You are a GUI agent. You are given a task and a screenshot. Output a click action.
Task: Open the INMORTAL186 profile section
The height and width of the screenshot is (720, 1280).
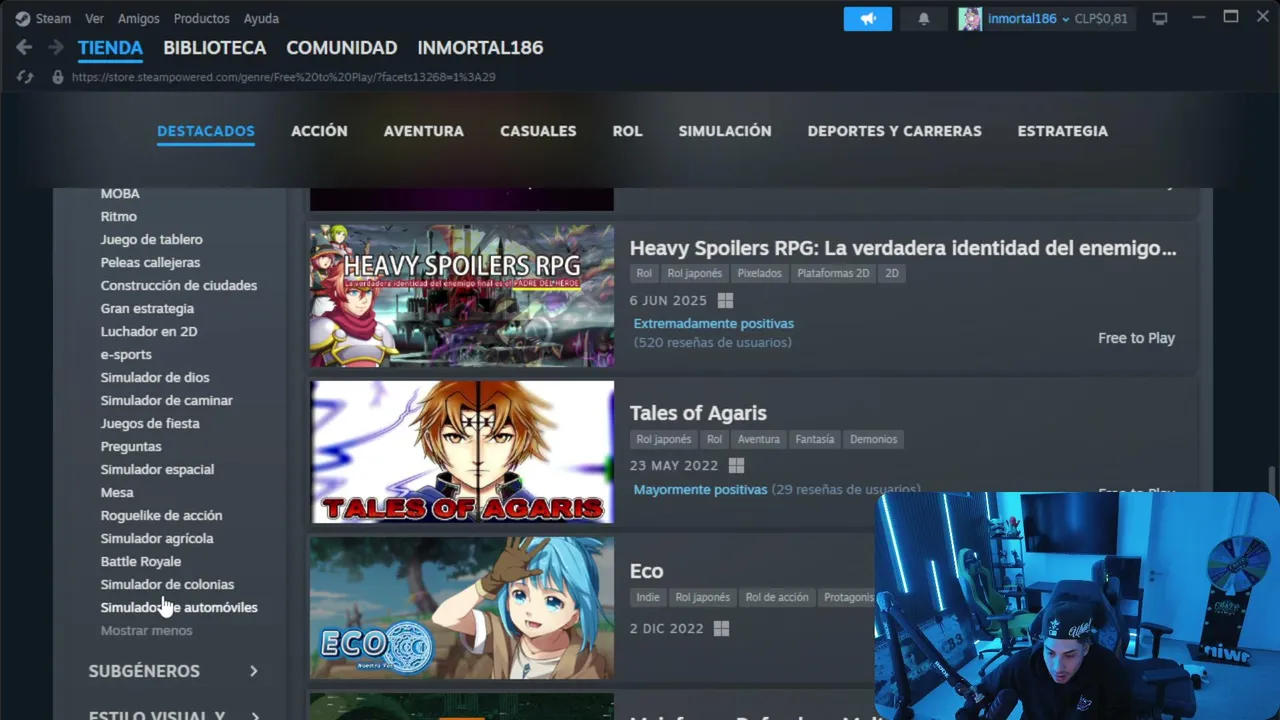coord(480,48)
